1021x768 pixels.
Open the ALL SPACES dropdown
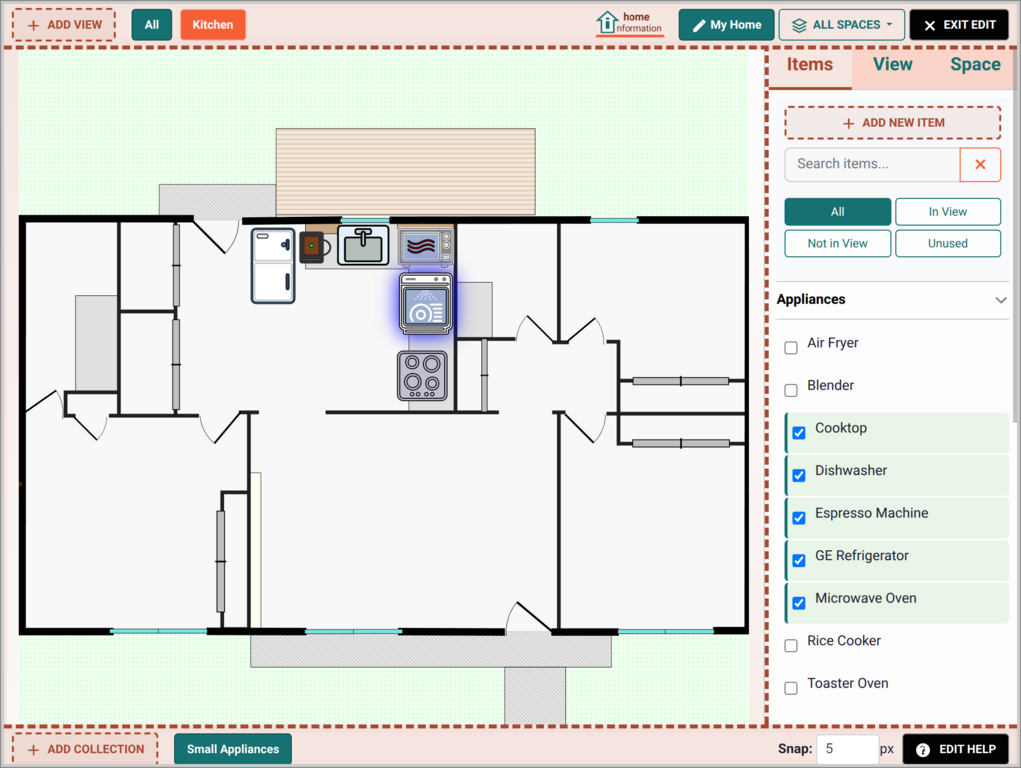(x=841, y=25)
